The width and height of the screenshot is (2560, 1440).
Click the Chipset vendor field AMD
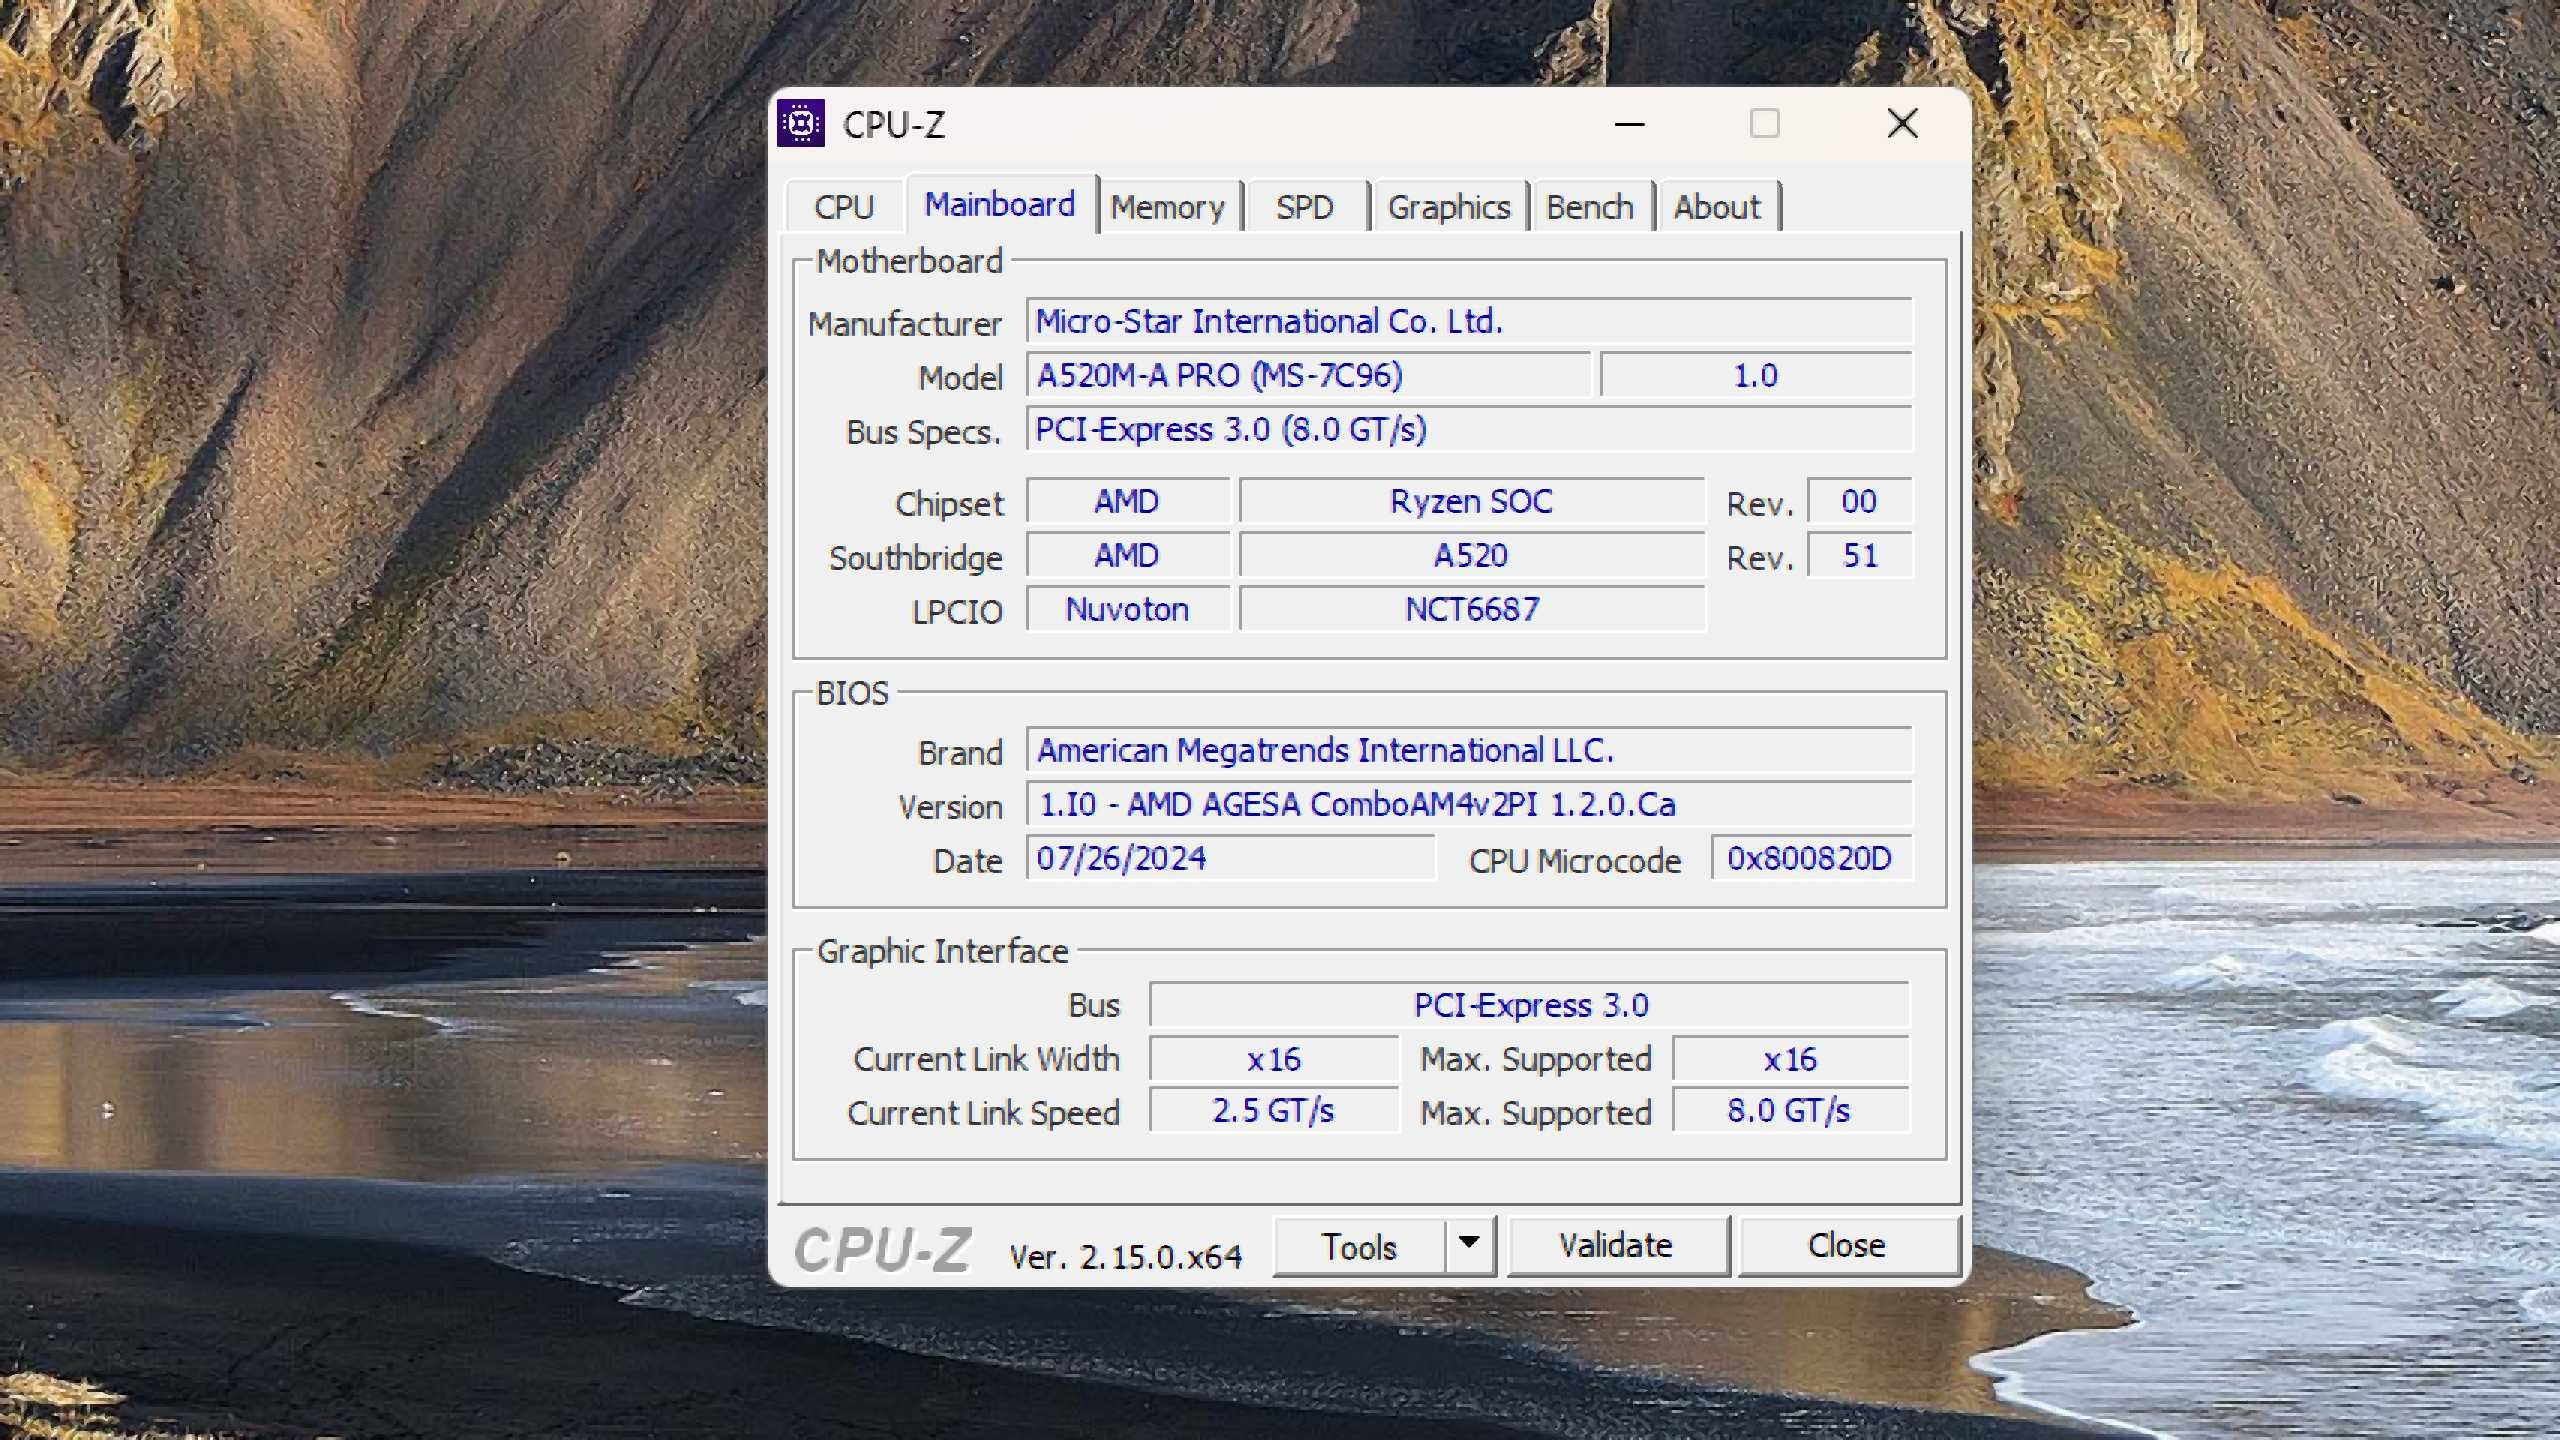1128,501
